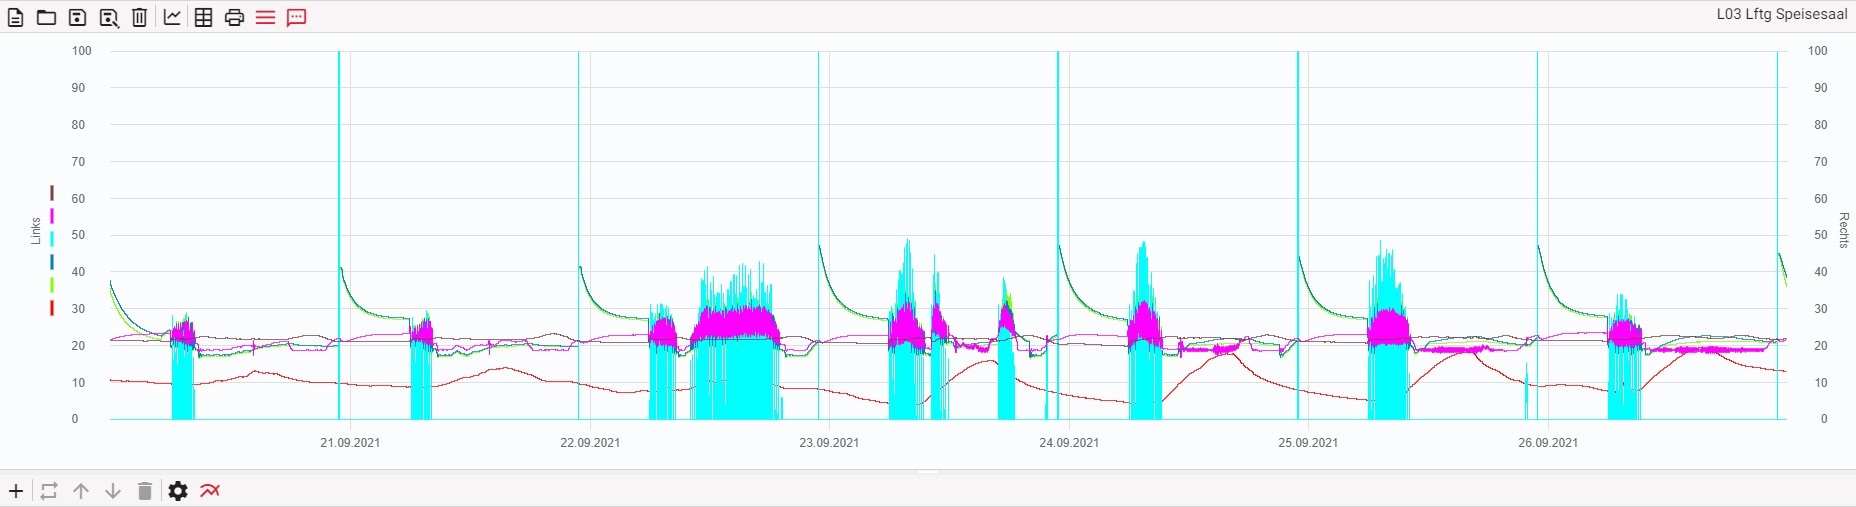Viewport: 1856px width, 507px height.
Task: Toggle the red horizontal lines icon
Action: click(x=265, y=17)
